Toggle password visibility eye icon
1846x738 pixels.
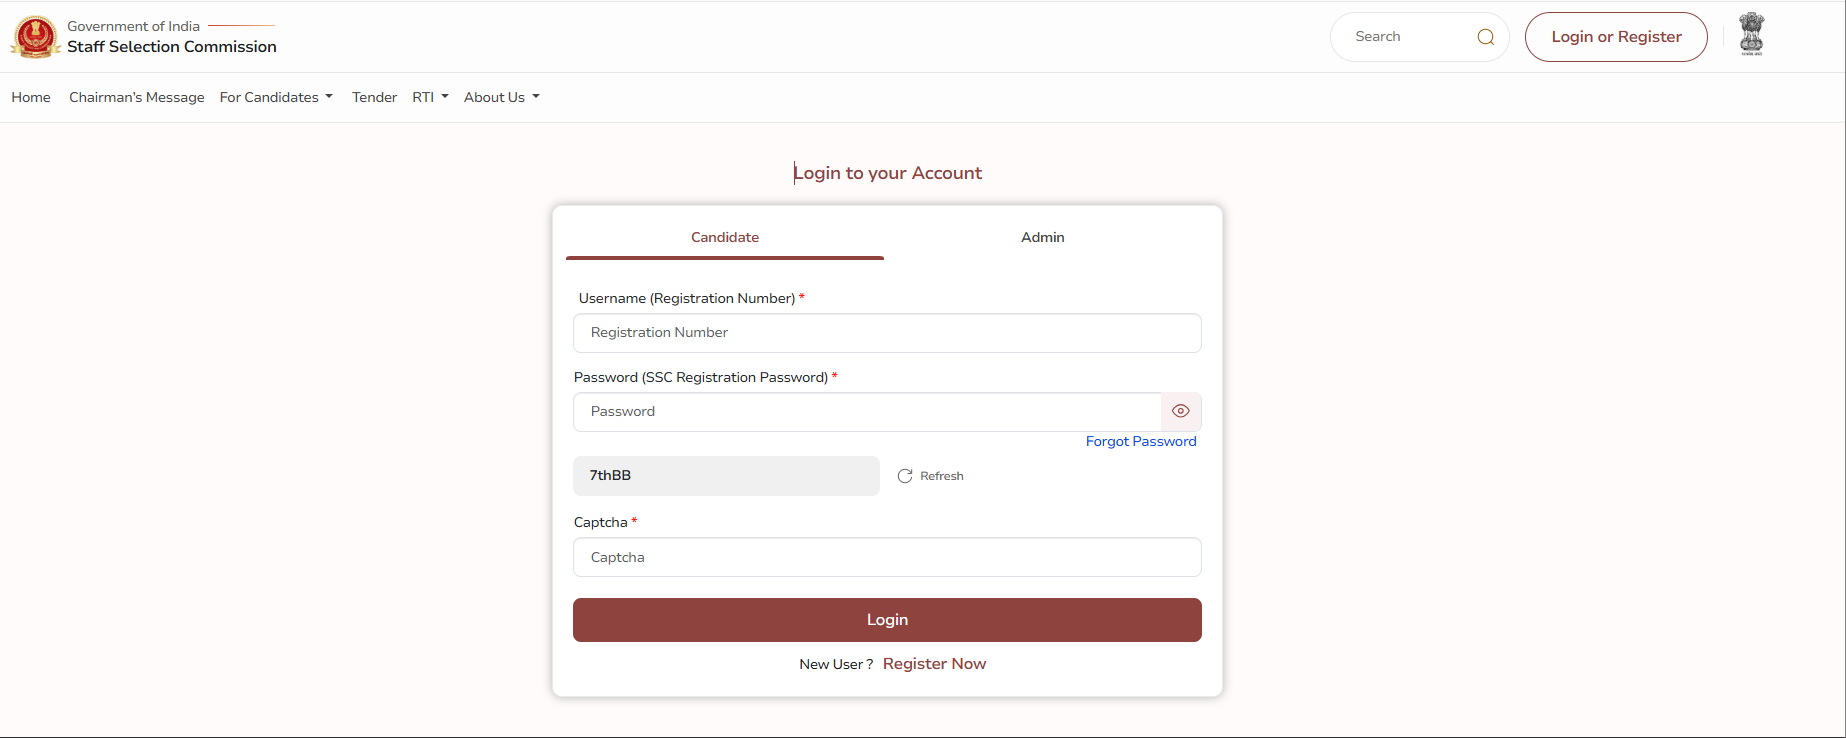click(x=1181, y=411)
